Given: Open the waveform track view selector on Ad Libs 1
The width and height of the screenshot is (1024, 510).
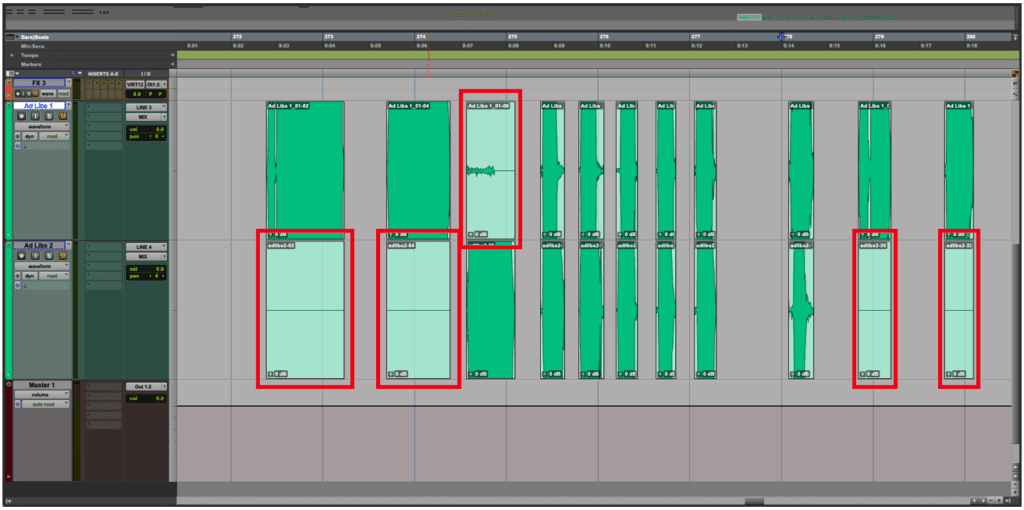Looking at the screenshot, I should 42,127.
